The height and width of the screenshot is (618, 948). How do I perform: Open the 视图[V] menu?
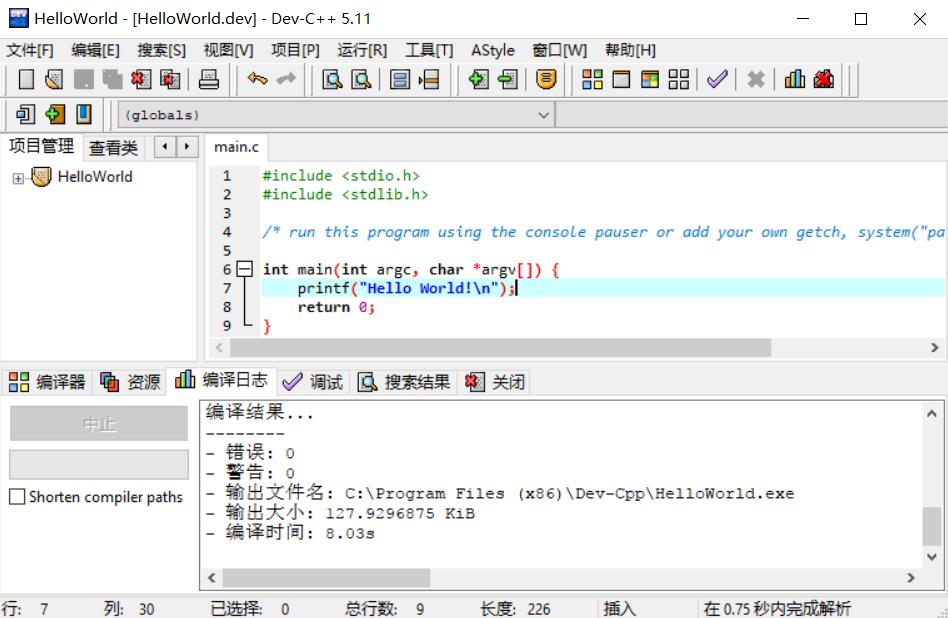tap(229, 50)
